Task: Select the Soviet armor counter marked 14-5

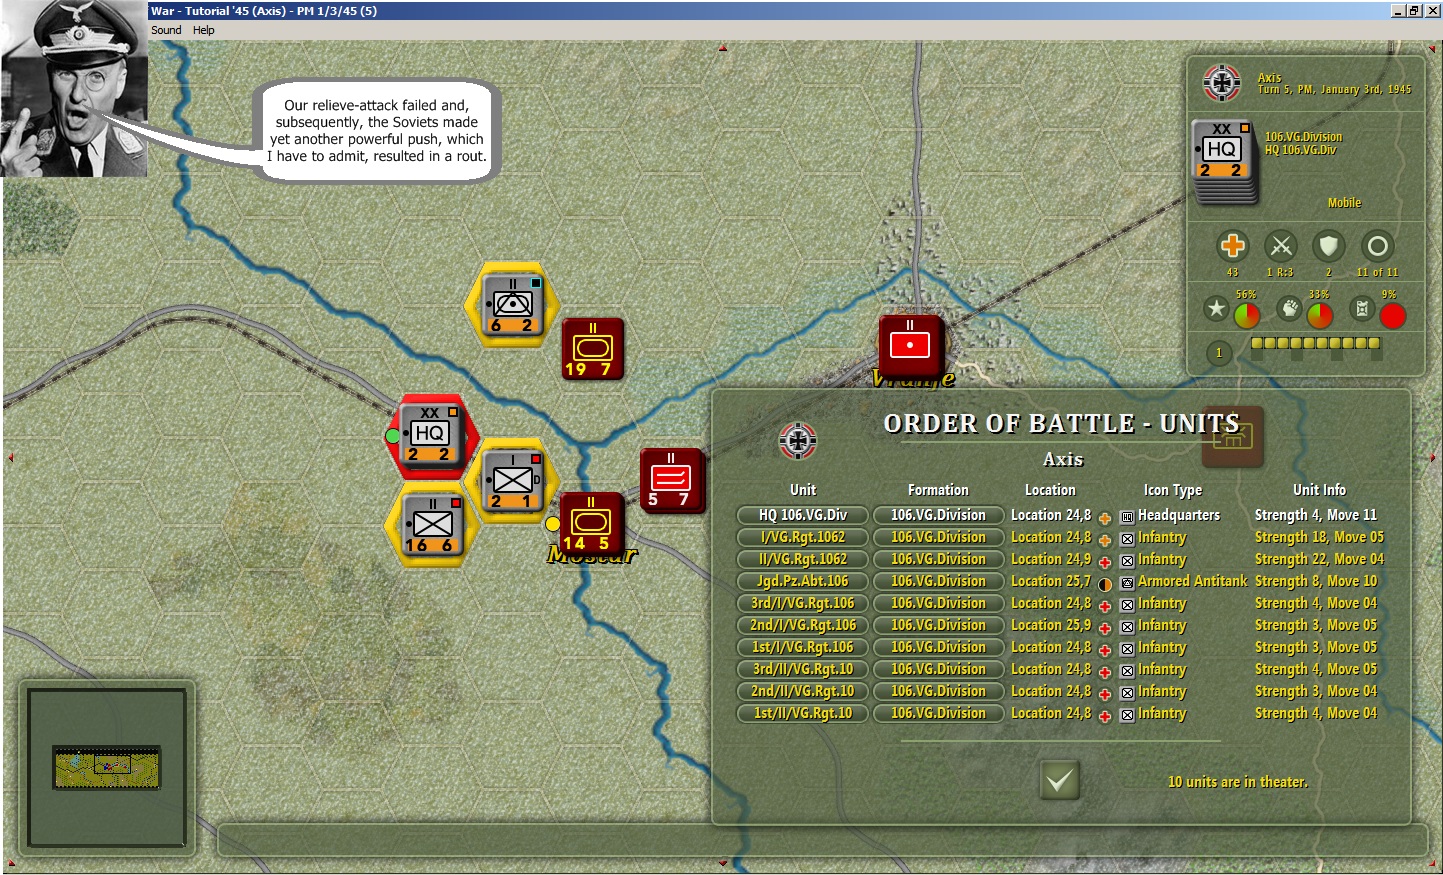Action: point(591,523)
